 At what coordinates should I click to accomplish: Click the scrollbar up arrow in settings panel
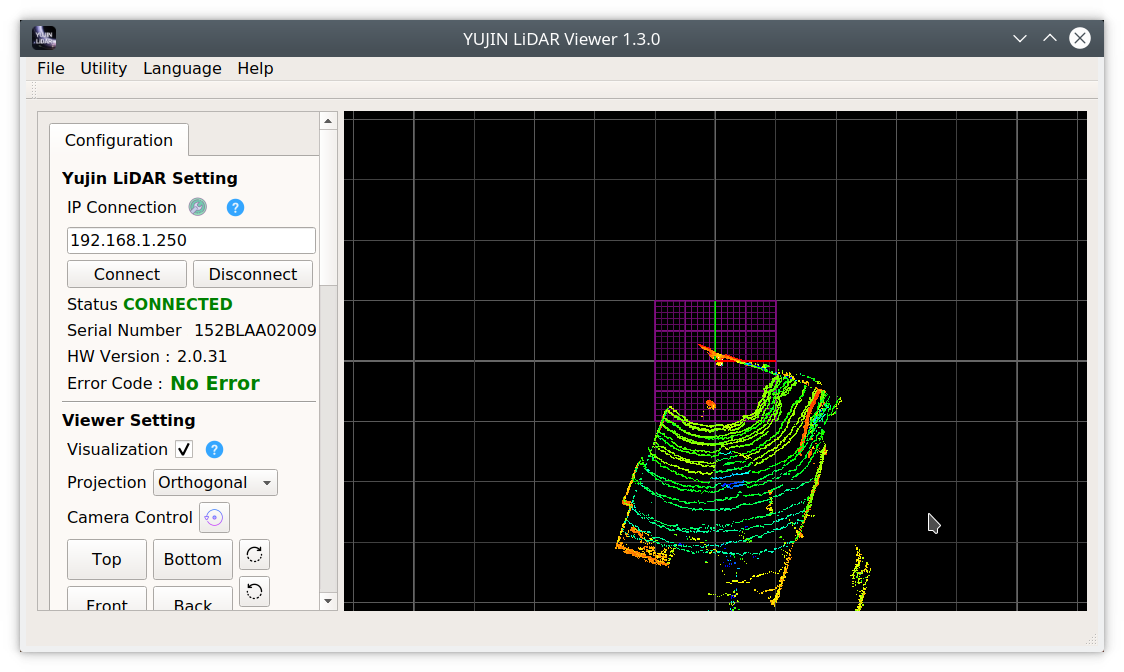(x=328, y=121)
